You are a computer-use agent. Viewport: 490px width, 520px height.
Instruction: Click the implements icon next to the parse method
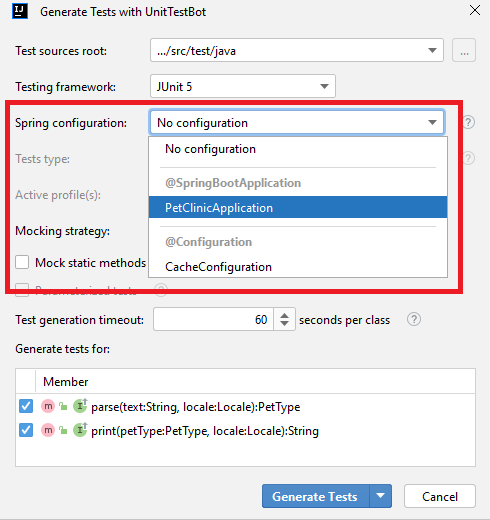[x=80, y=406]
